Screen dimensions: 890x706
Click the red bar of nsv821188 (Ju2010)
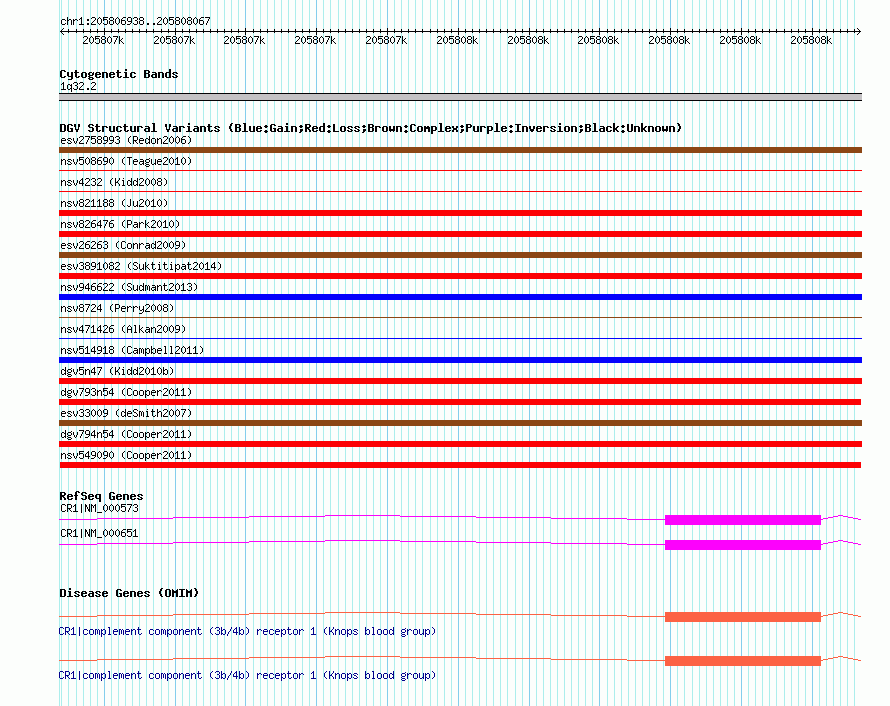(x=460, y=213)
